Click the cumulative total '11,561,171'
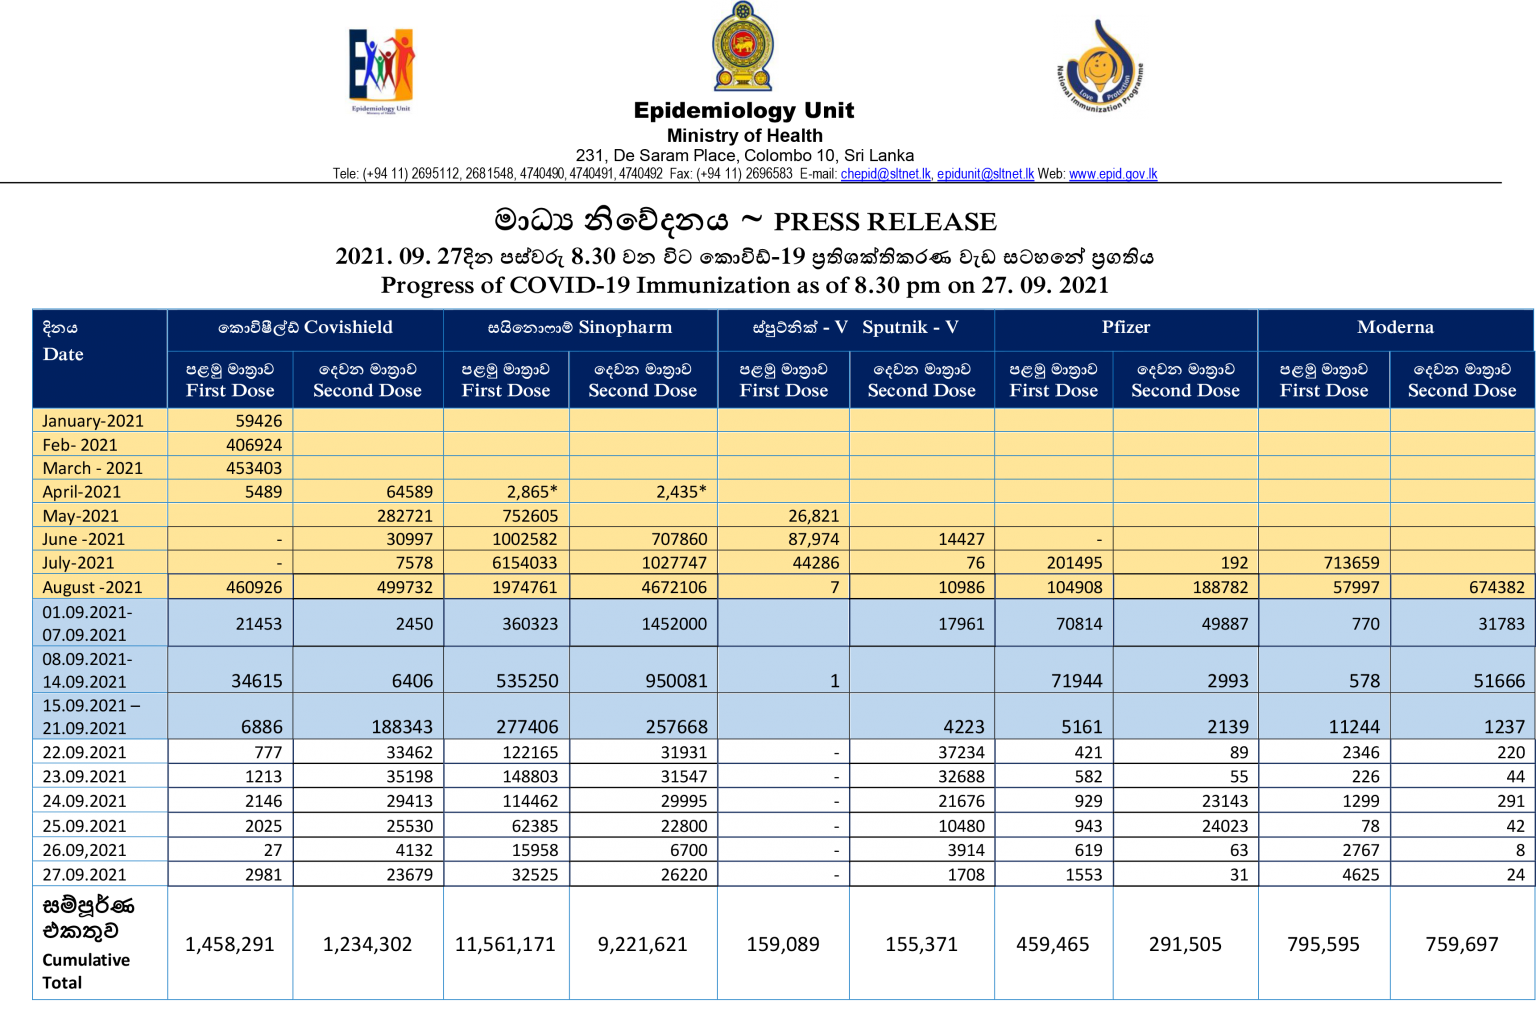 505,944
